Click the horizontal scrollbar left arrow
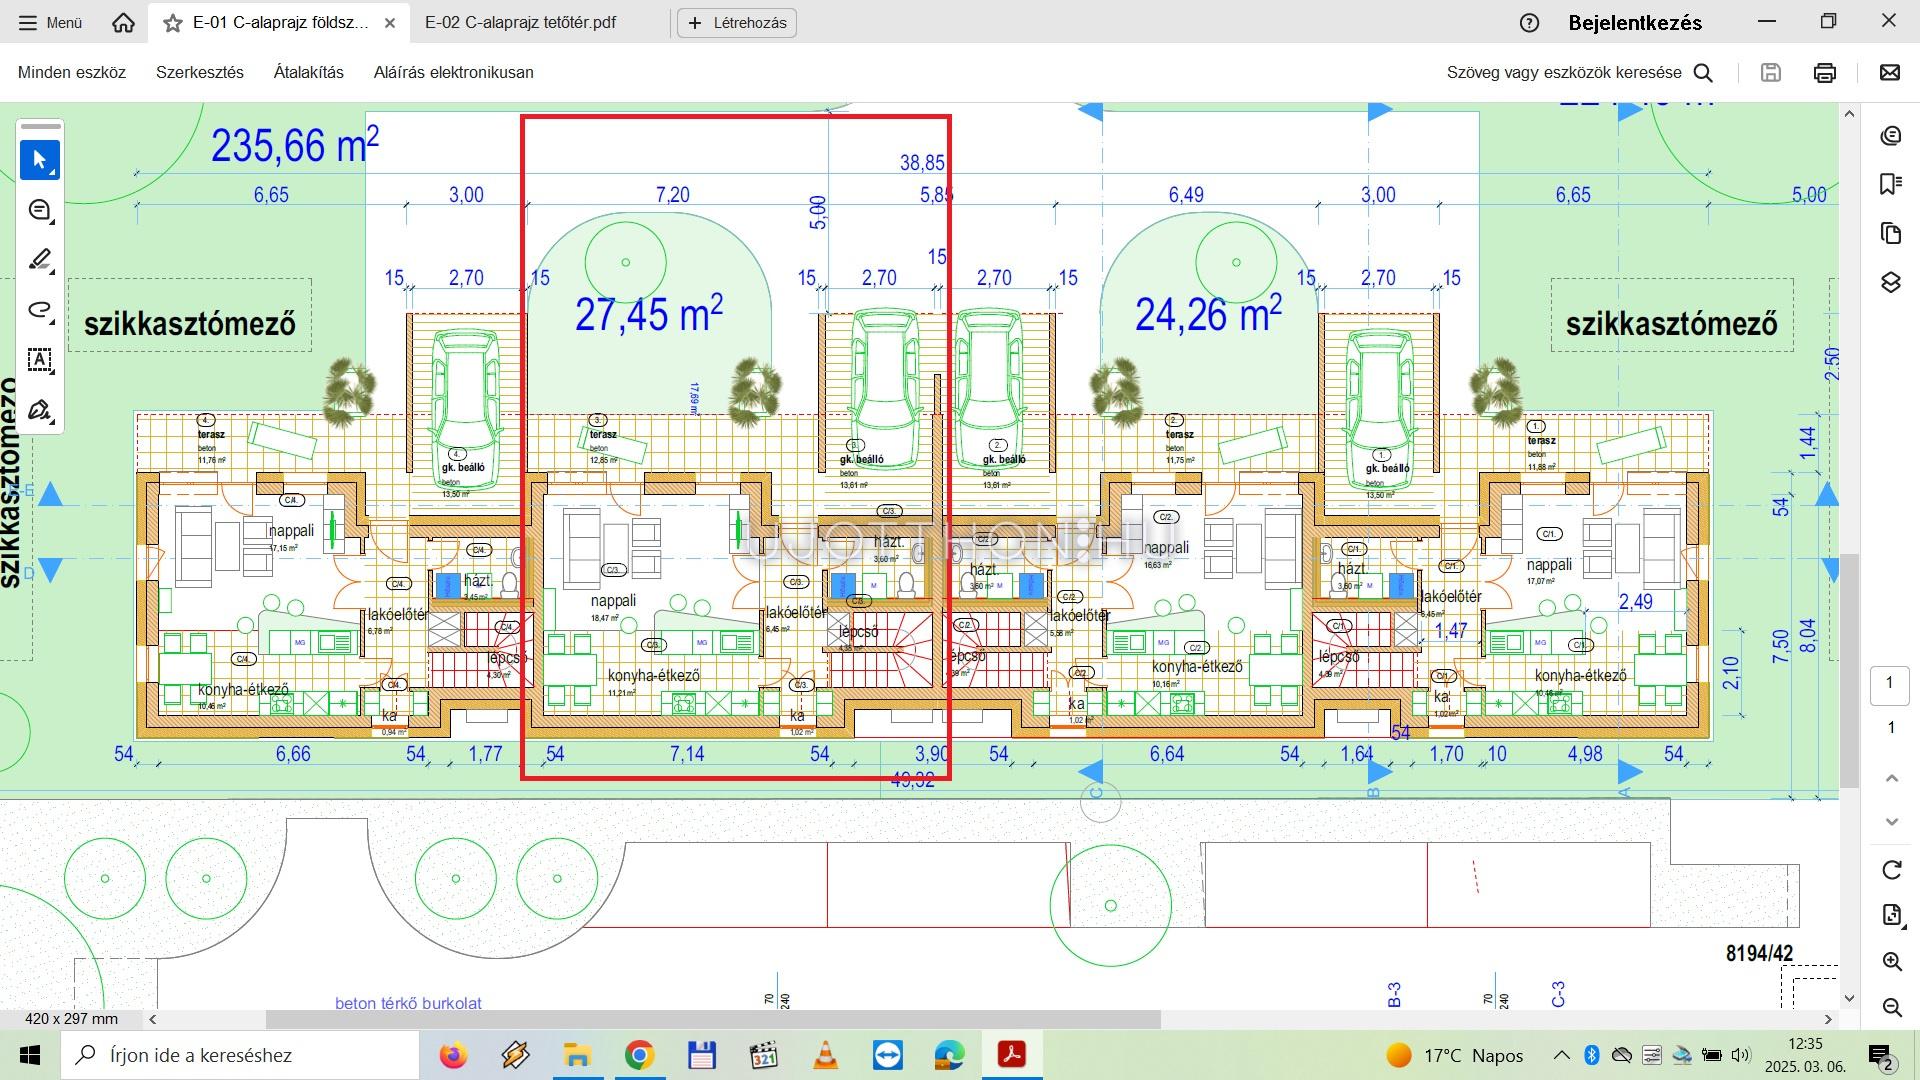 tap(152, 1019)
